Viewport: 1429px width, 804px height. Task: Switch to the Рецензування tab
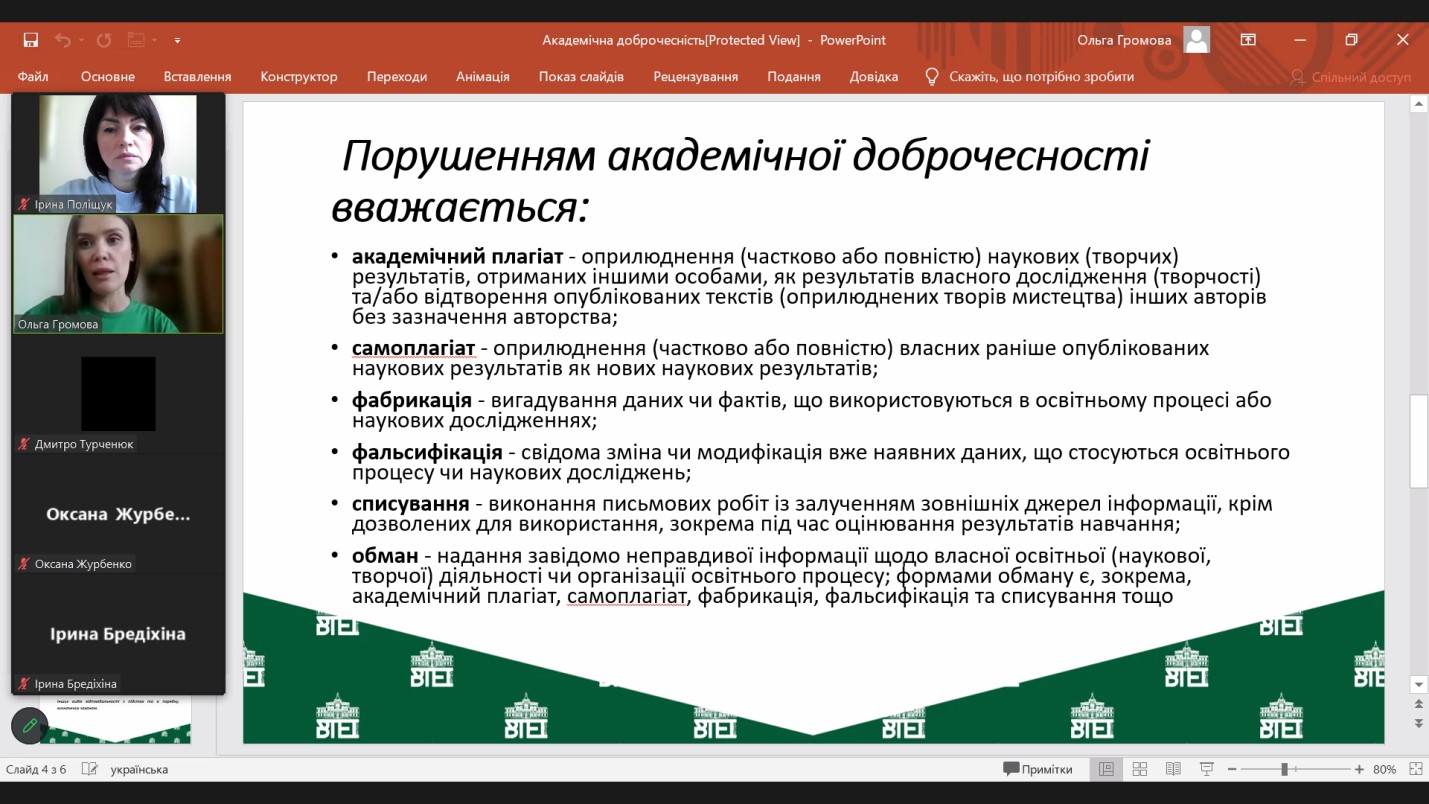(695, 76)
